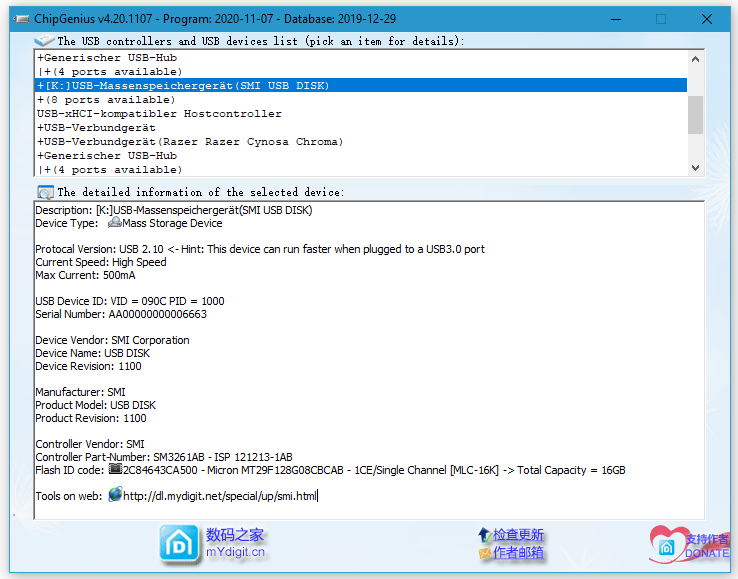Click the Flash ID code Micron line
The width and height of the screenshot is (738, 579).
[x=330, y=470]
